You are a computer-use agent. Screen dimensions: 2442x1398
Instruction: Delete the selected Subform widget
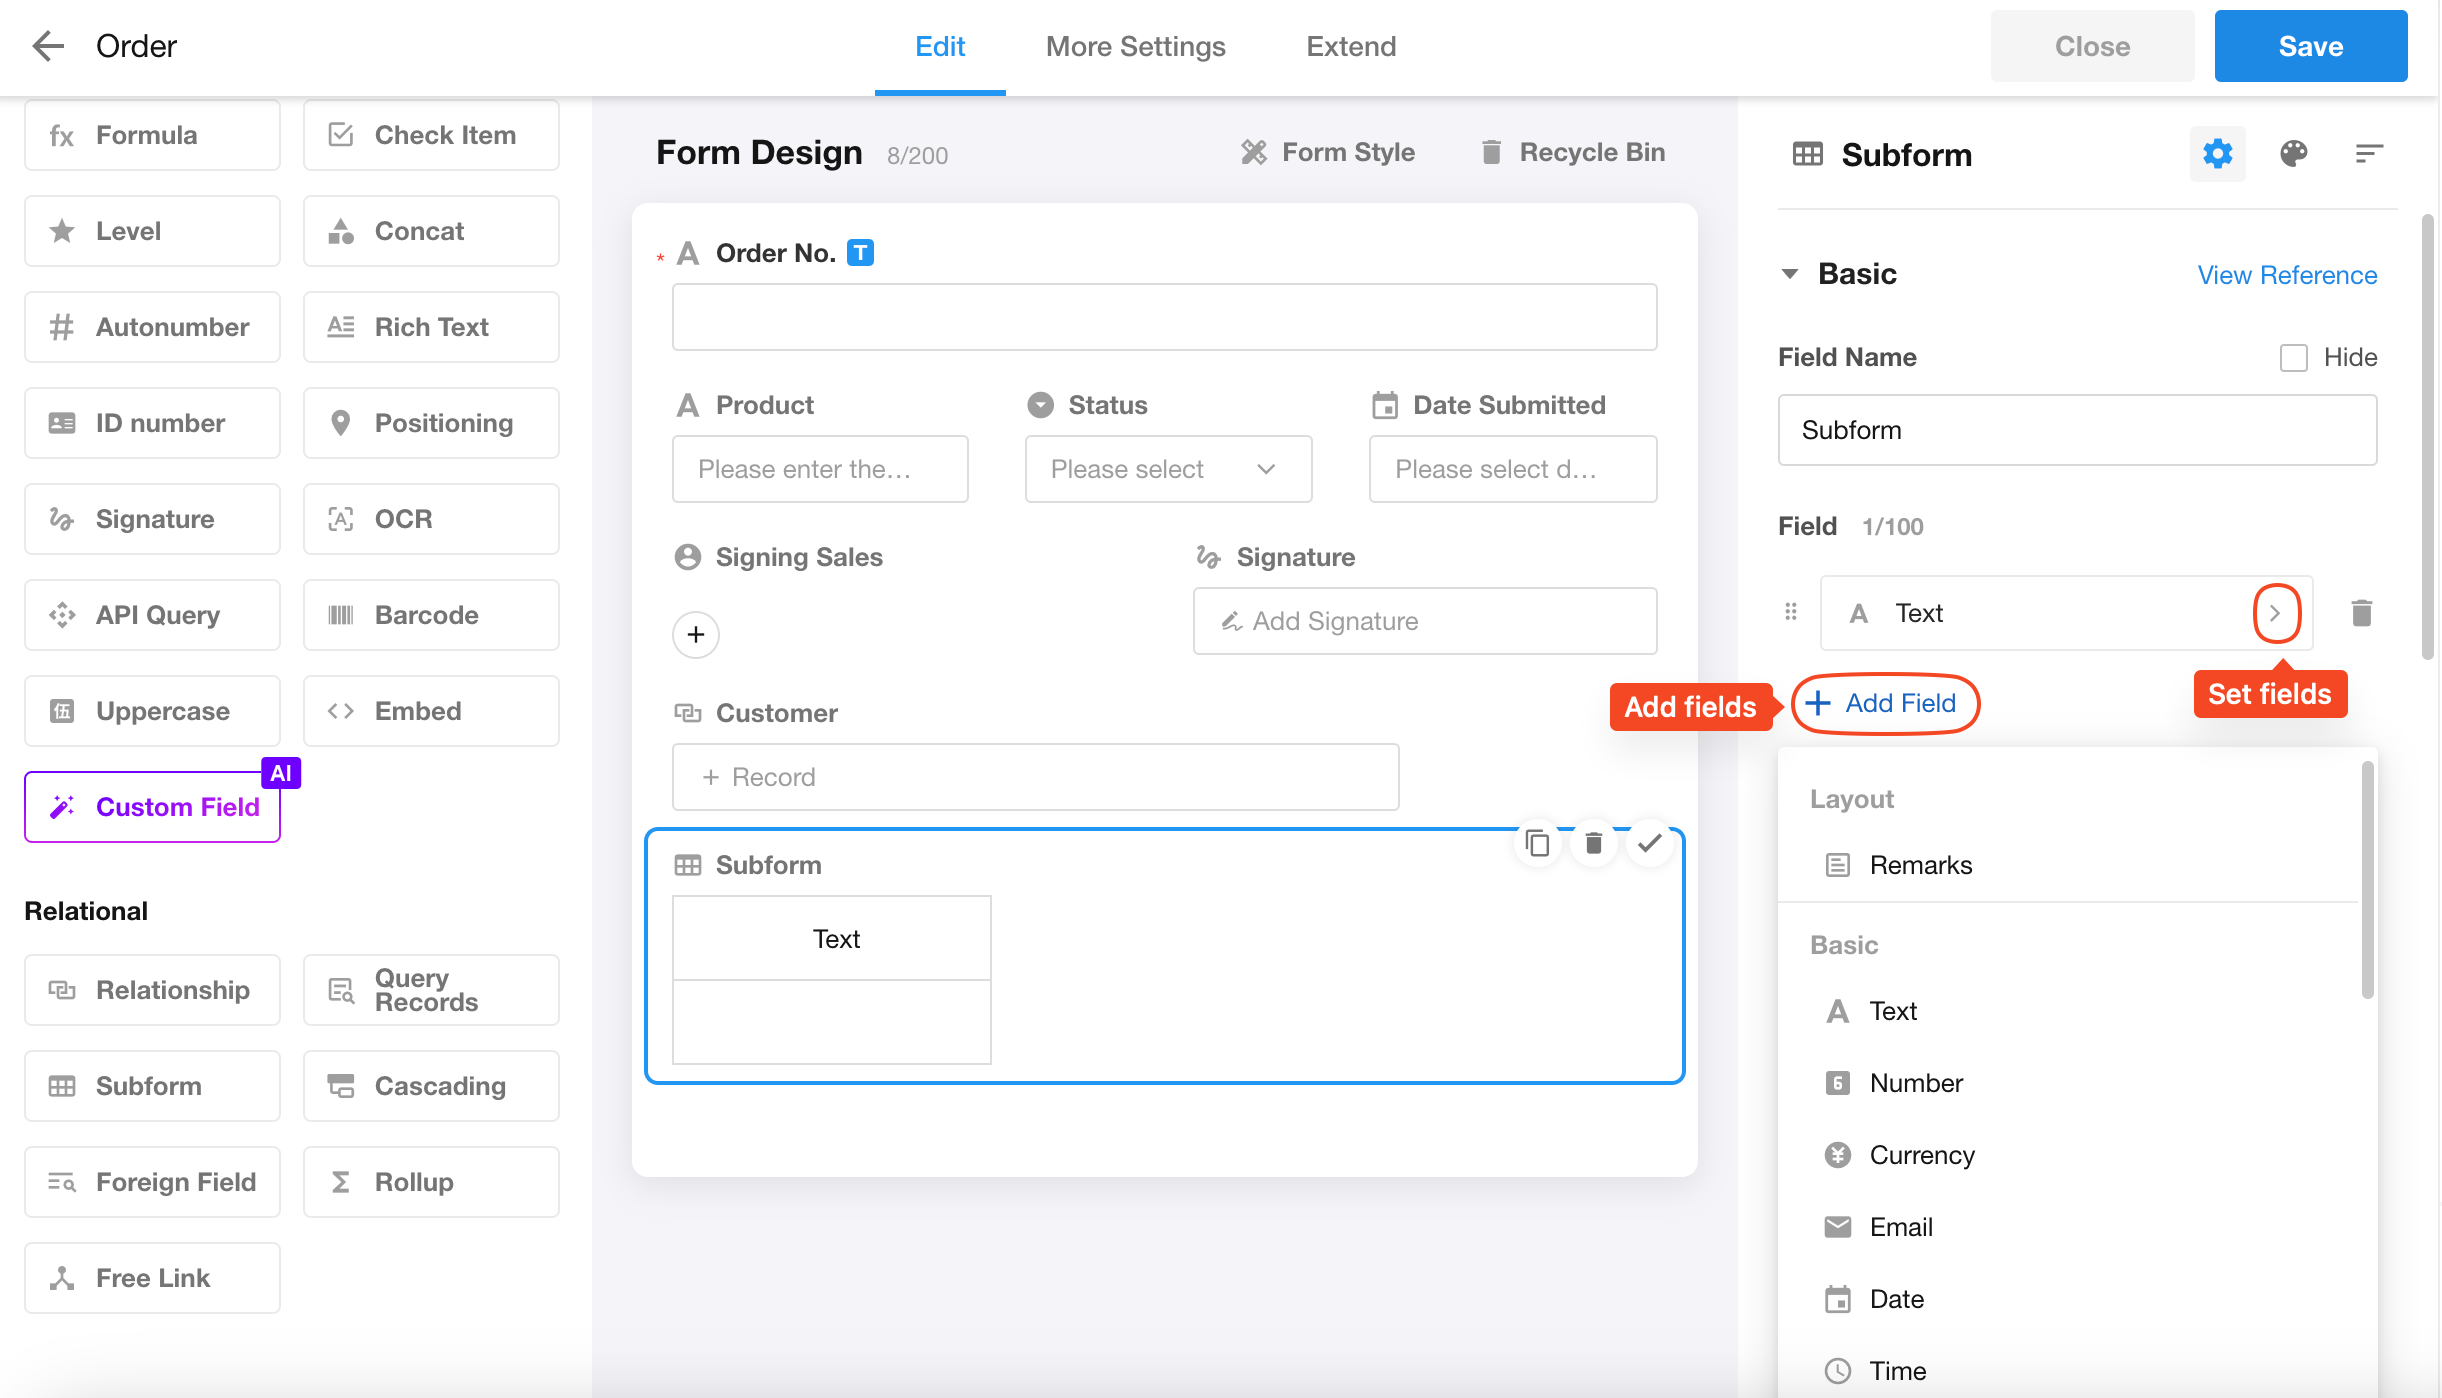point(1593,844)
